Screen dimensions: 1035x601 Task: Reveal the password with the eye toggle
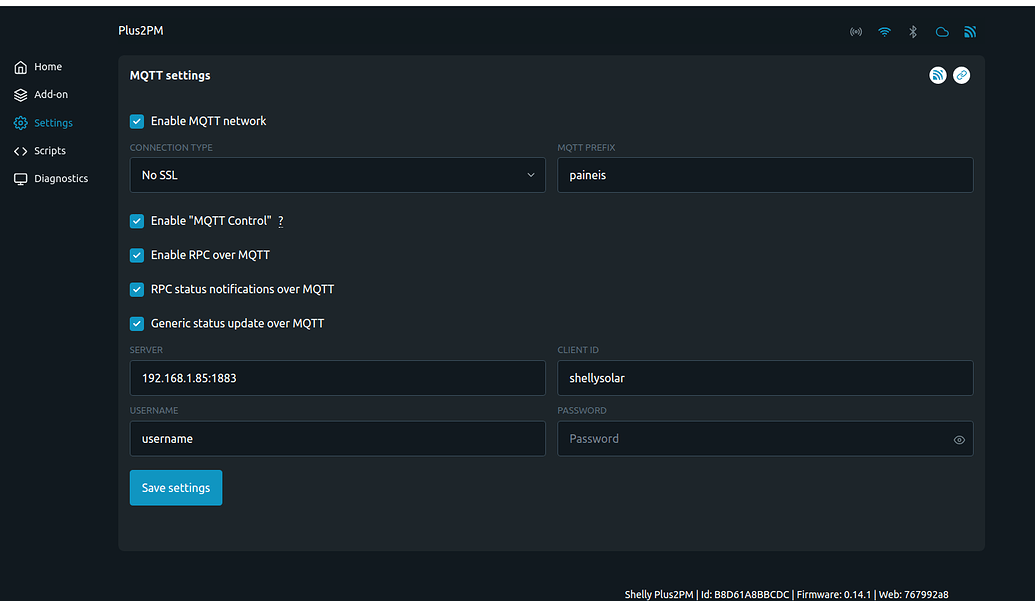pos(958,438)
